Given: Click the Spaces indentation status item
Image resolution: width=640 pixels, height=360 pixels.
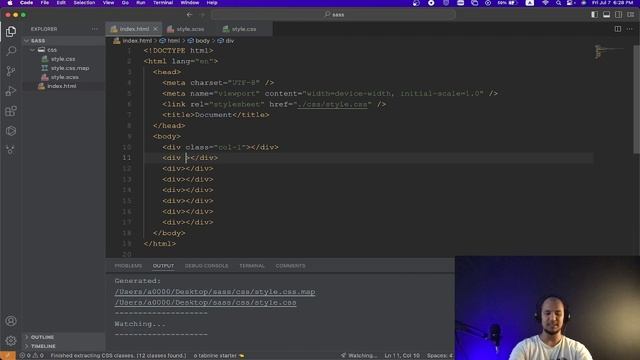Looking at the screenshot, I should coord(440,356).
